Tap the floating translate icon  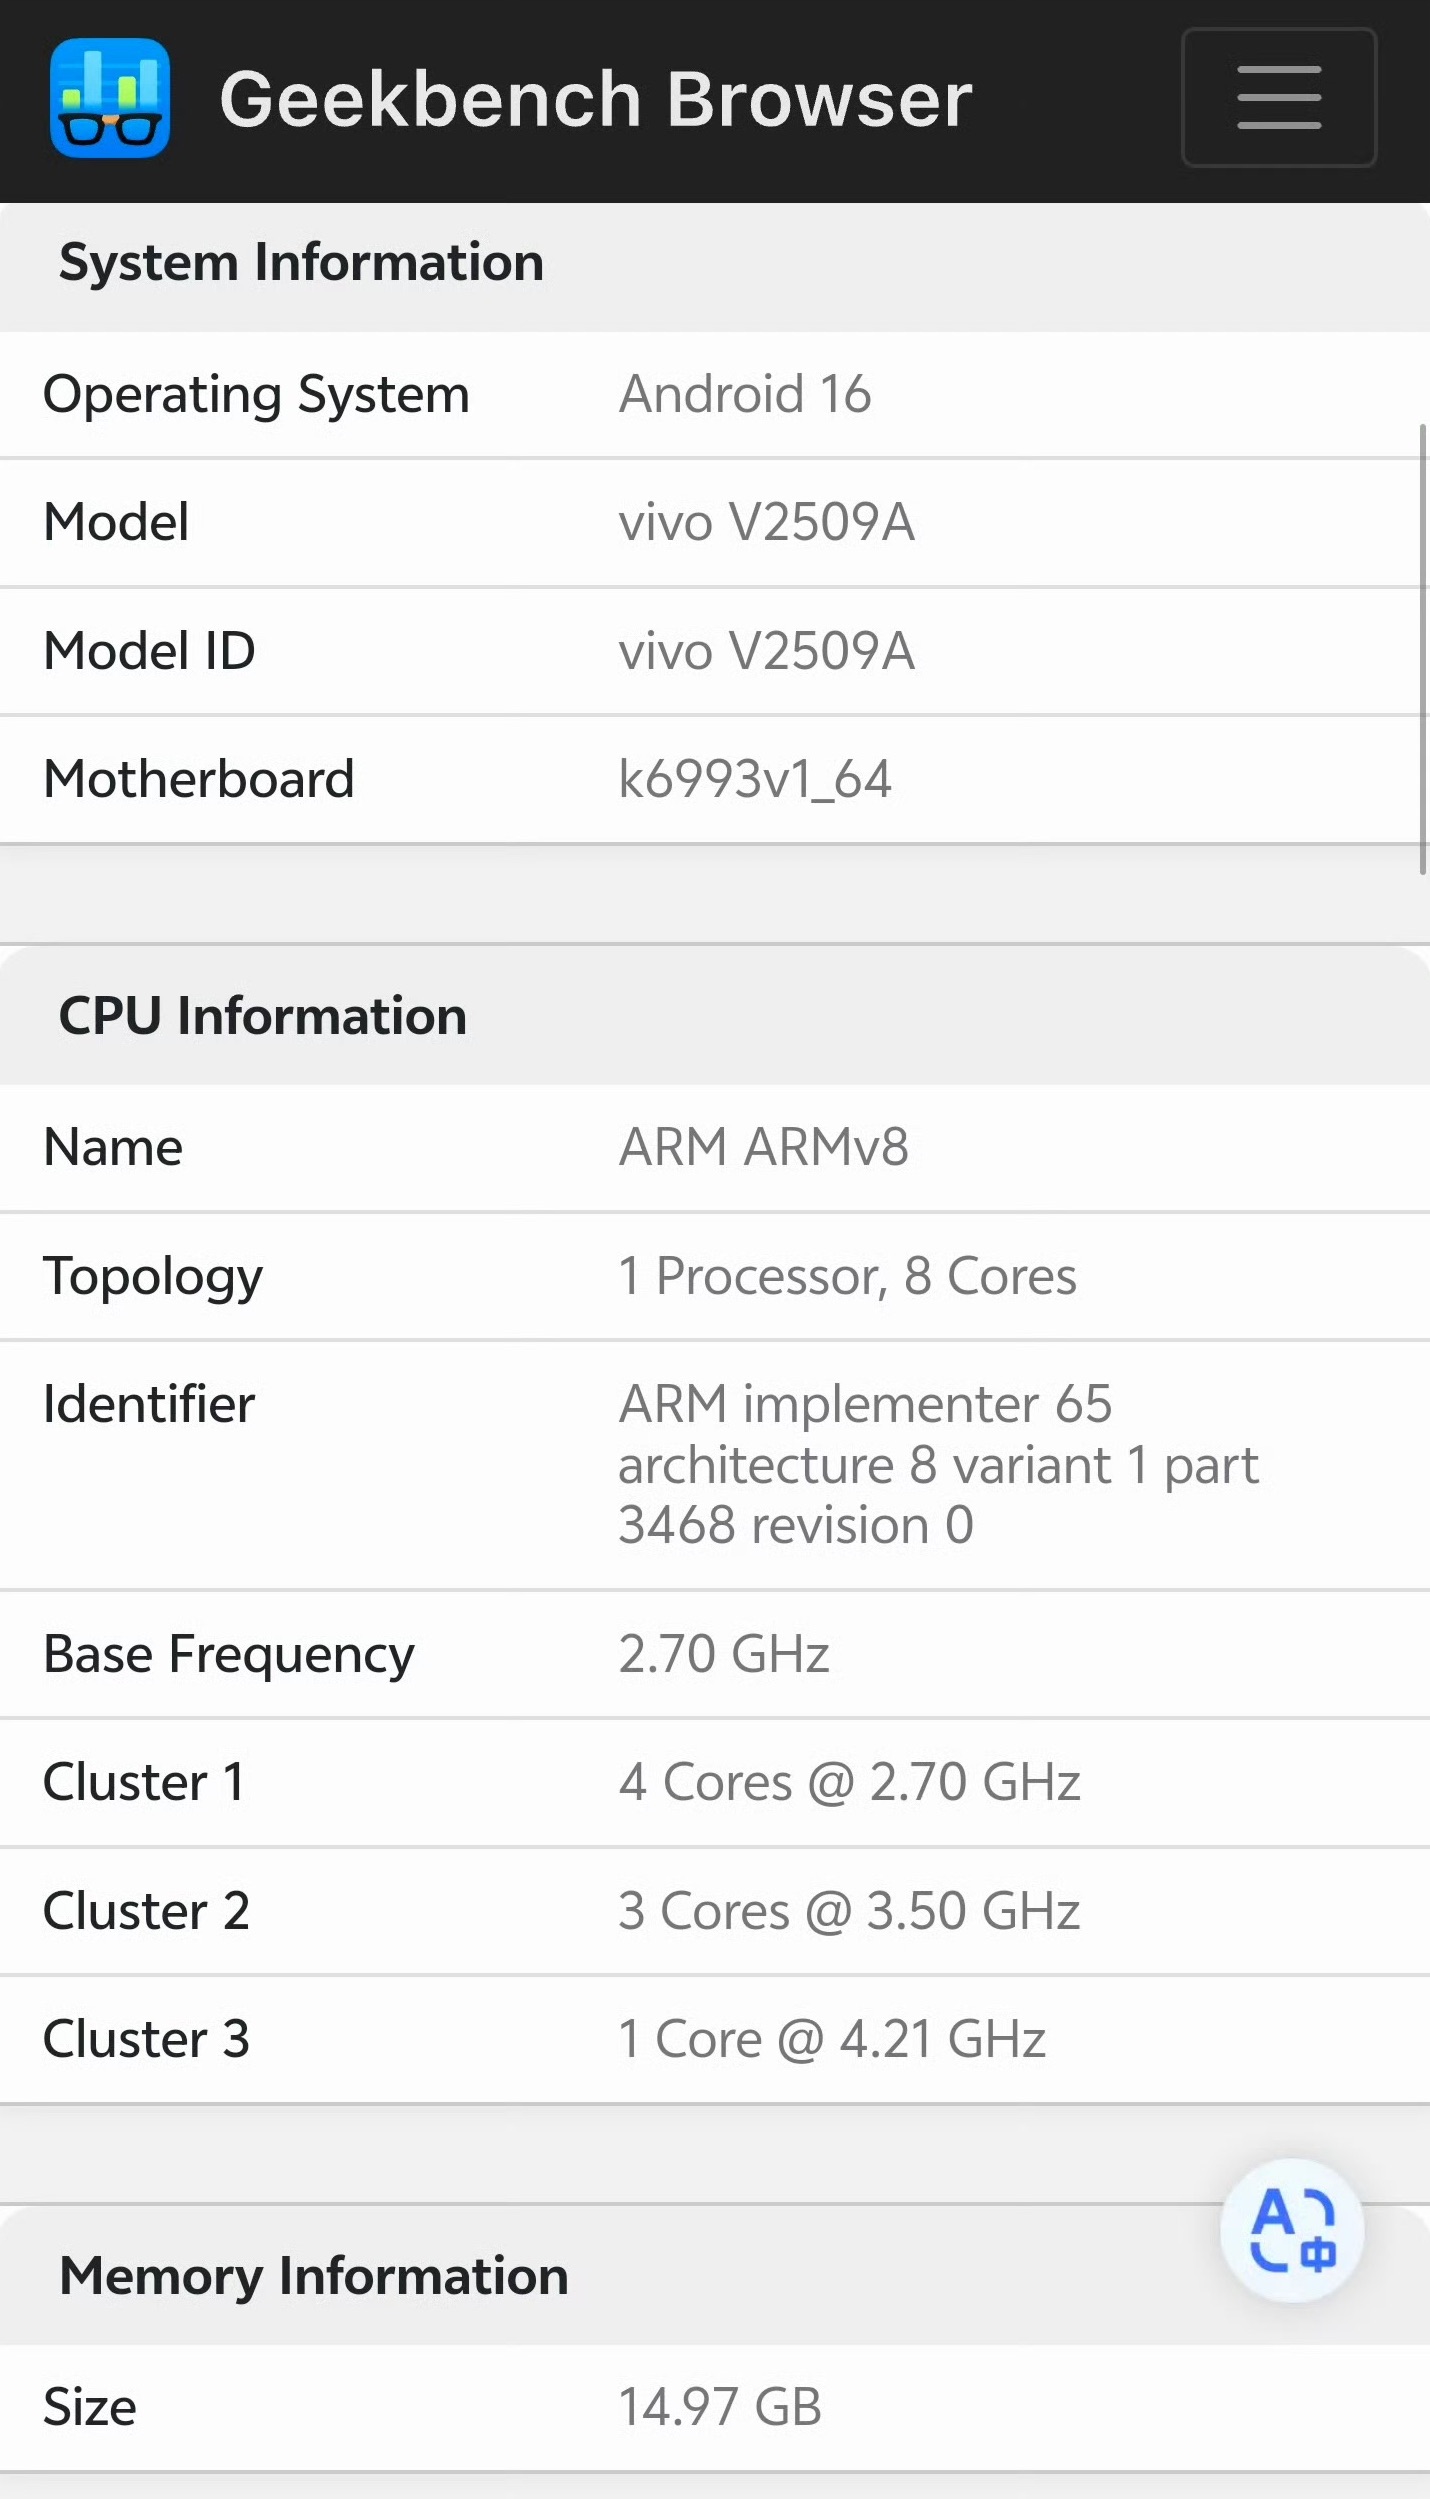1292,2230
